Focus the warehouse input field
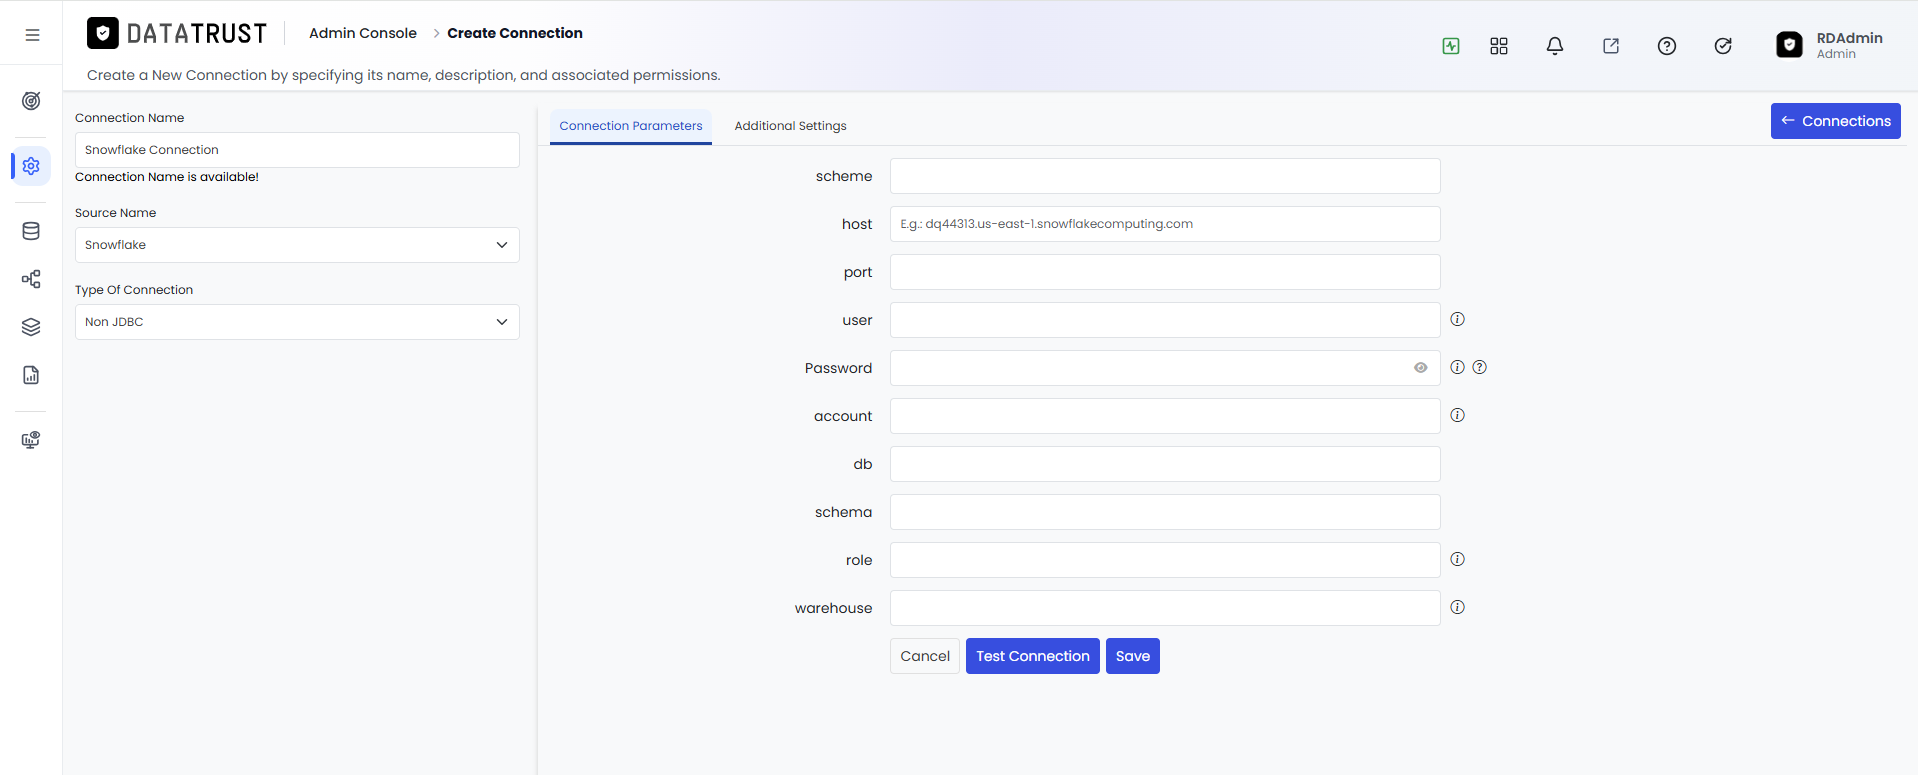Screen dimensions: 1918x775 [1165, 608]
